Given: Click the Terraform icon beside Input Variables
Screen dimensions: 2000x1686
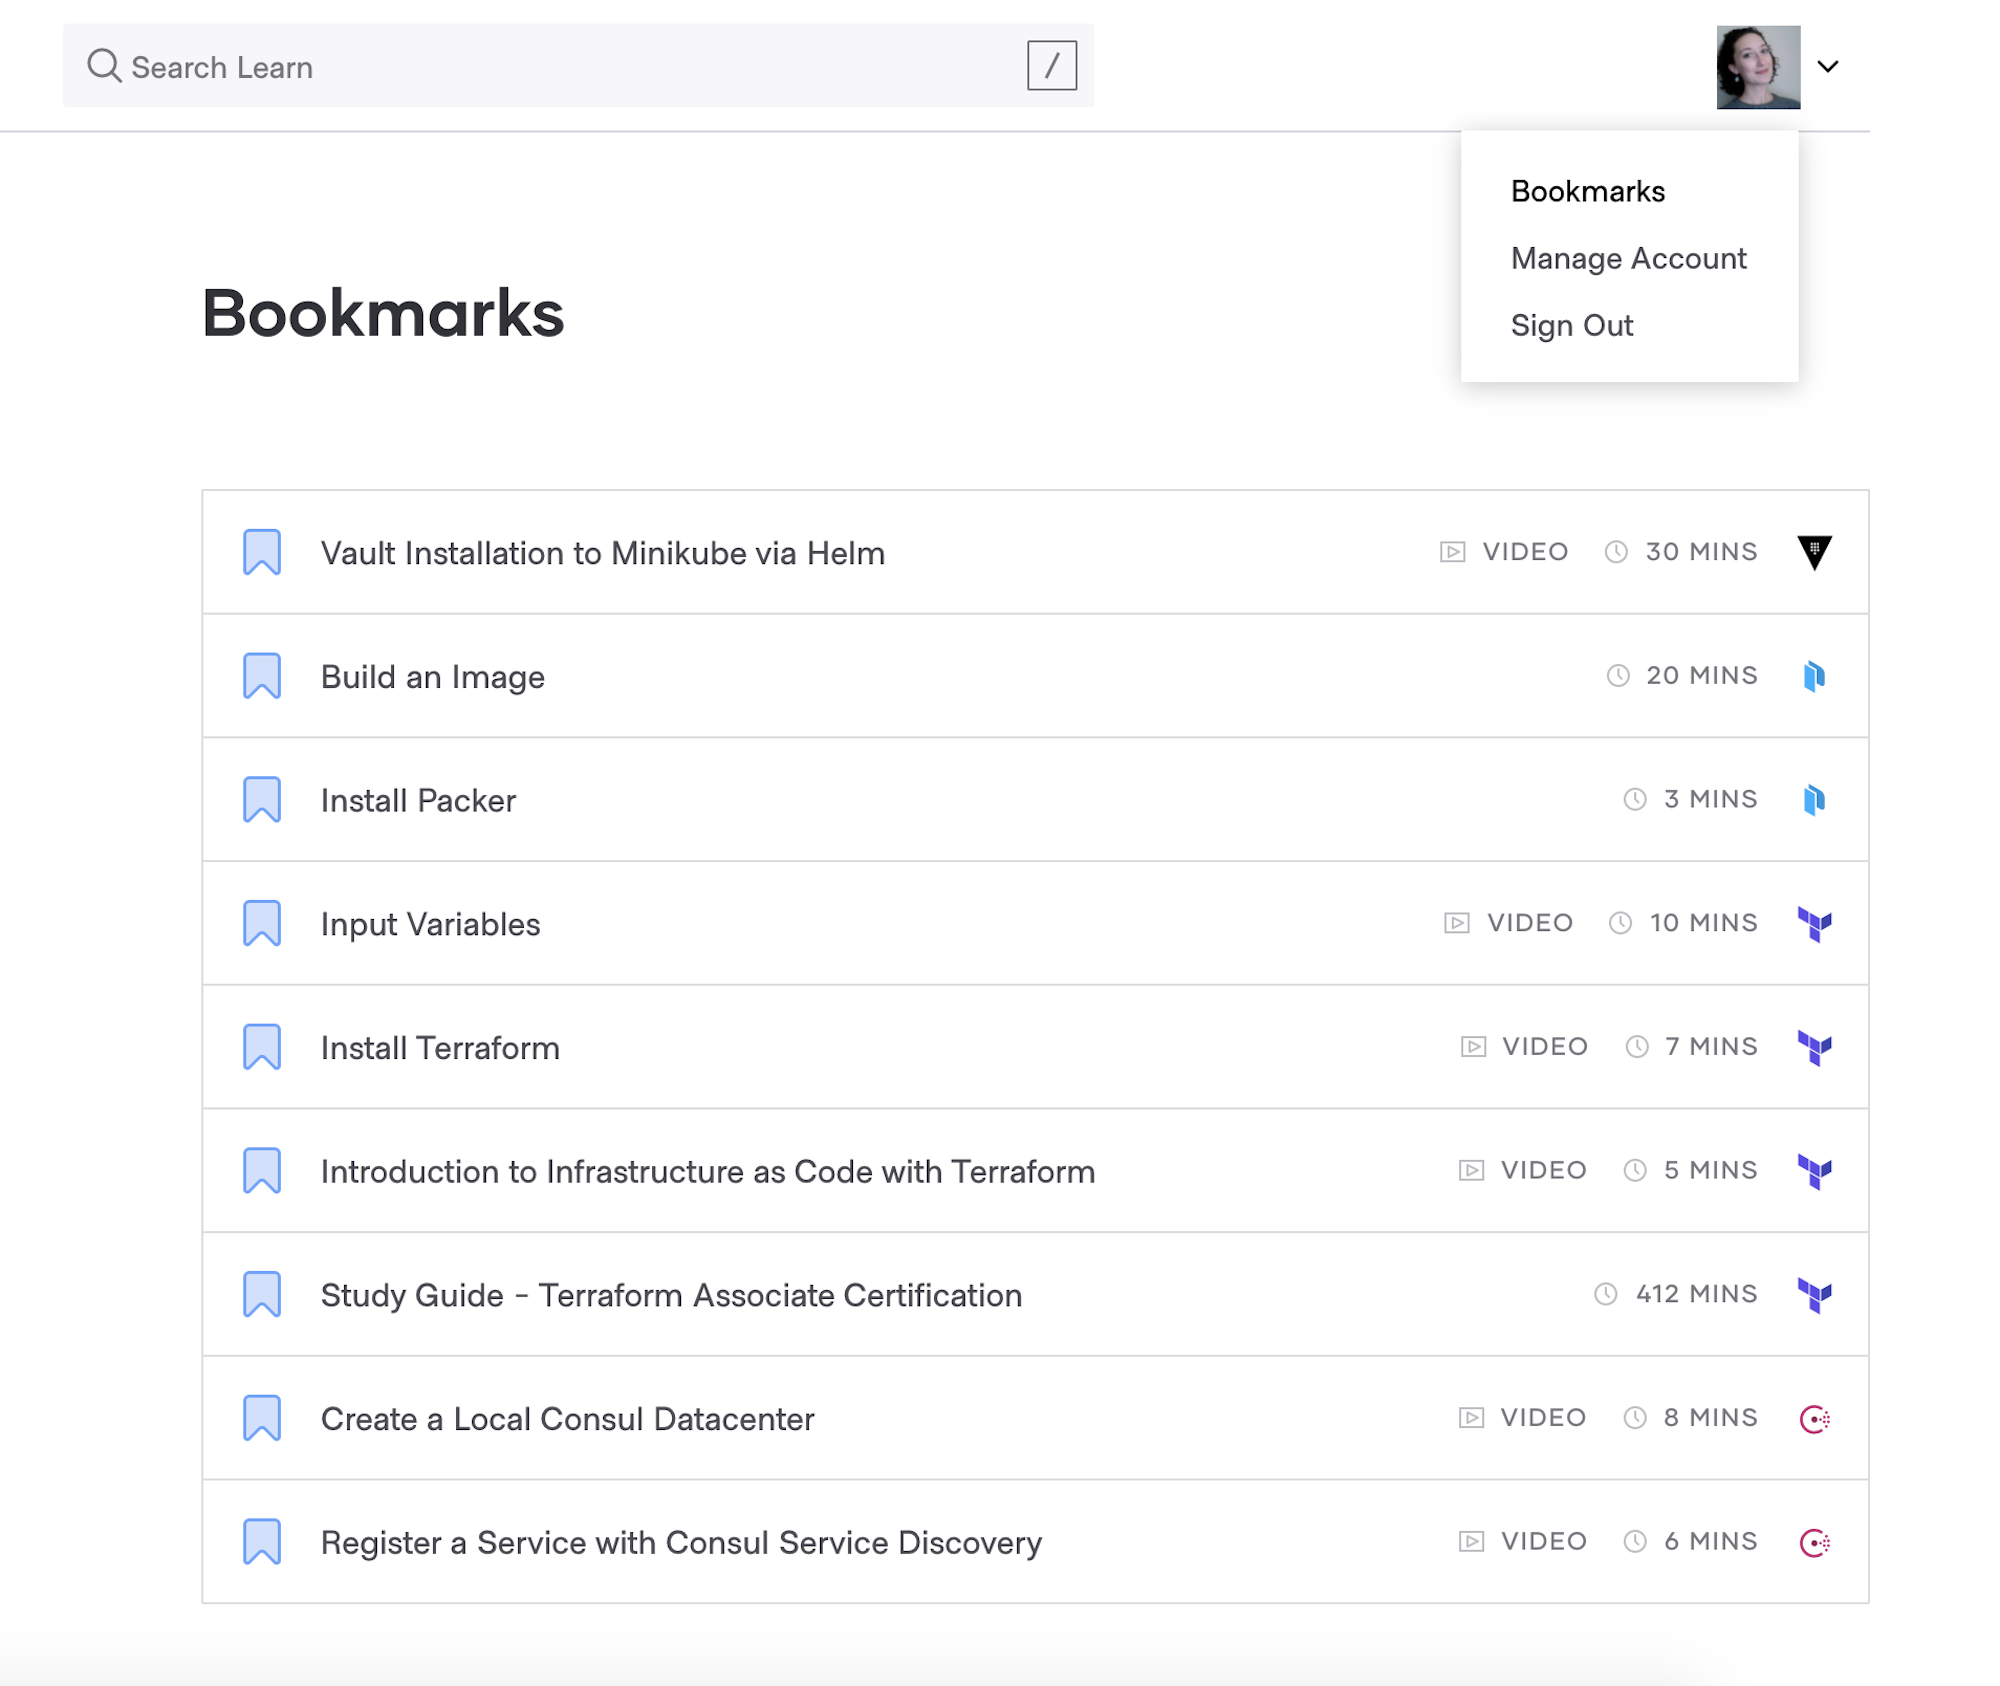Looking at the screenshot, I should [x=1816, y=924].
